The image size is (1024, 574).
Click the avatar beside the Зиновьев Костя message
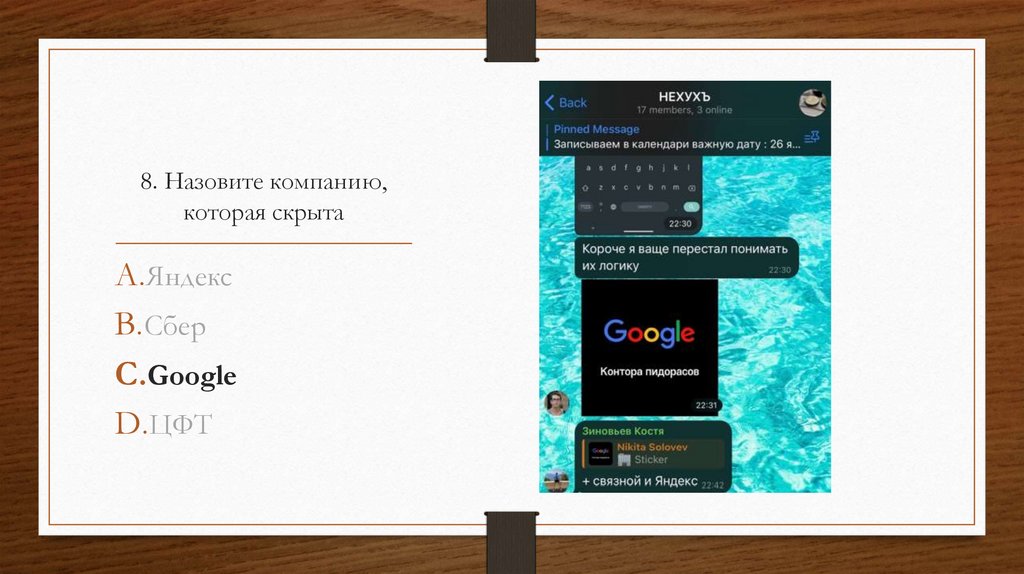point(556,481)
